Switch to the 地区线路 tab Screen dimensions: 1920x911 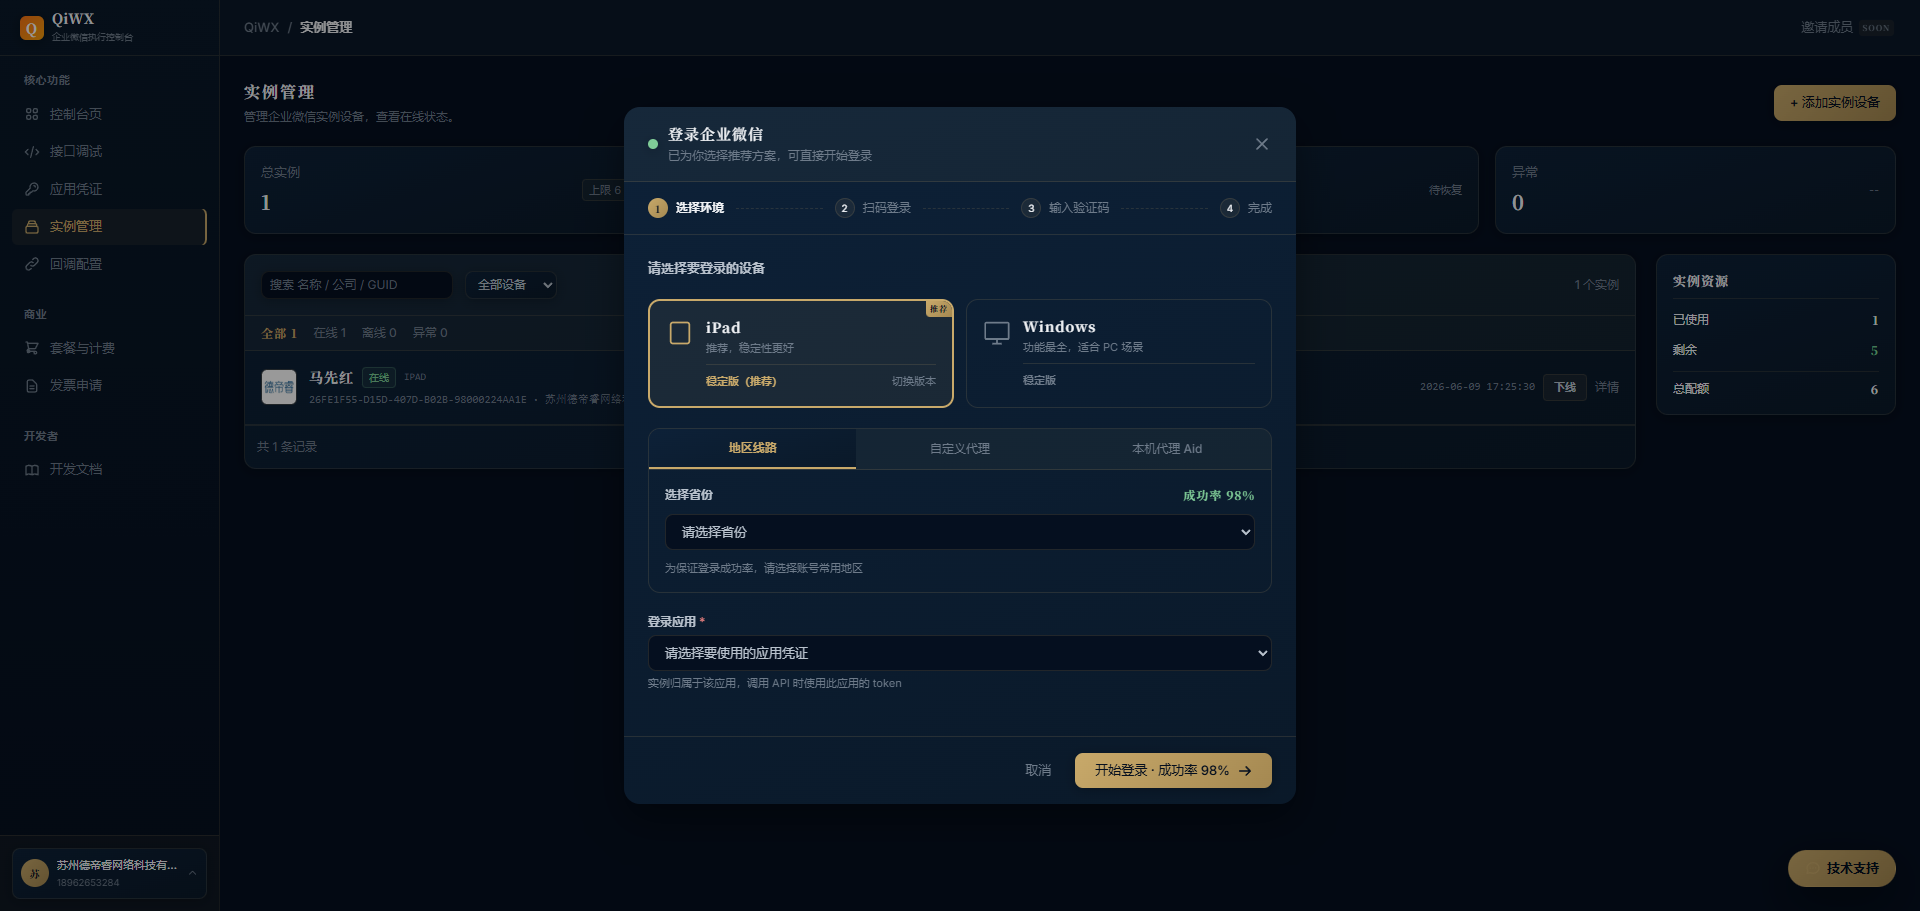tap(752, 448)
